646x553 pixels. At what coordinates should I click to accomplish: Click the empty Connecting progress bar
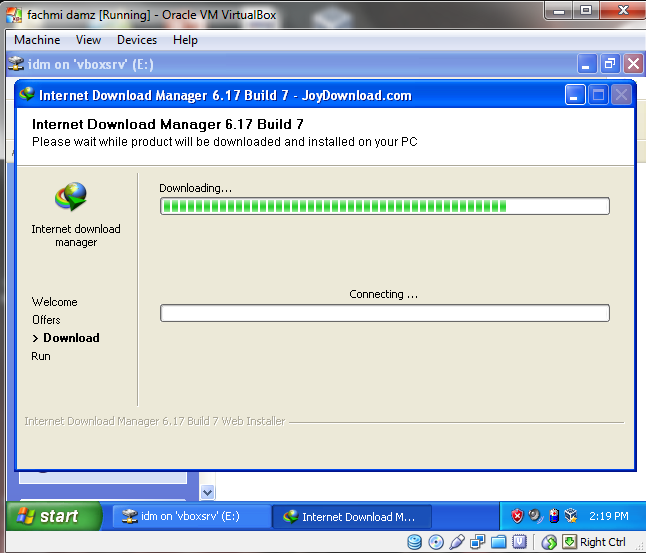[x=385, y=313]
